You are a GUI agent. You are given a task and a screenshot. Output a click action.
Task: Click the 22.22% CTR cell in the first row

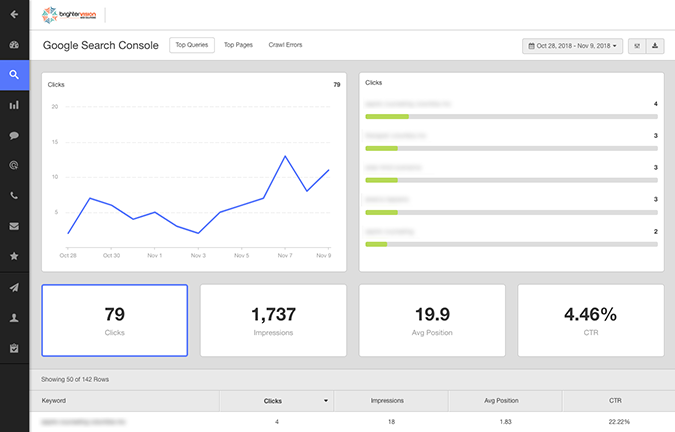coord(619,422)
